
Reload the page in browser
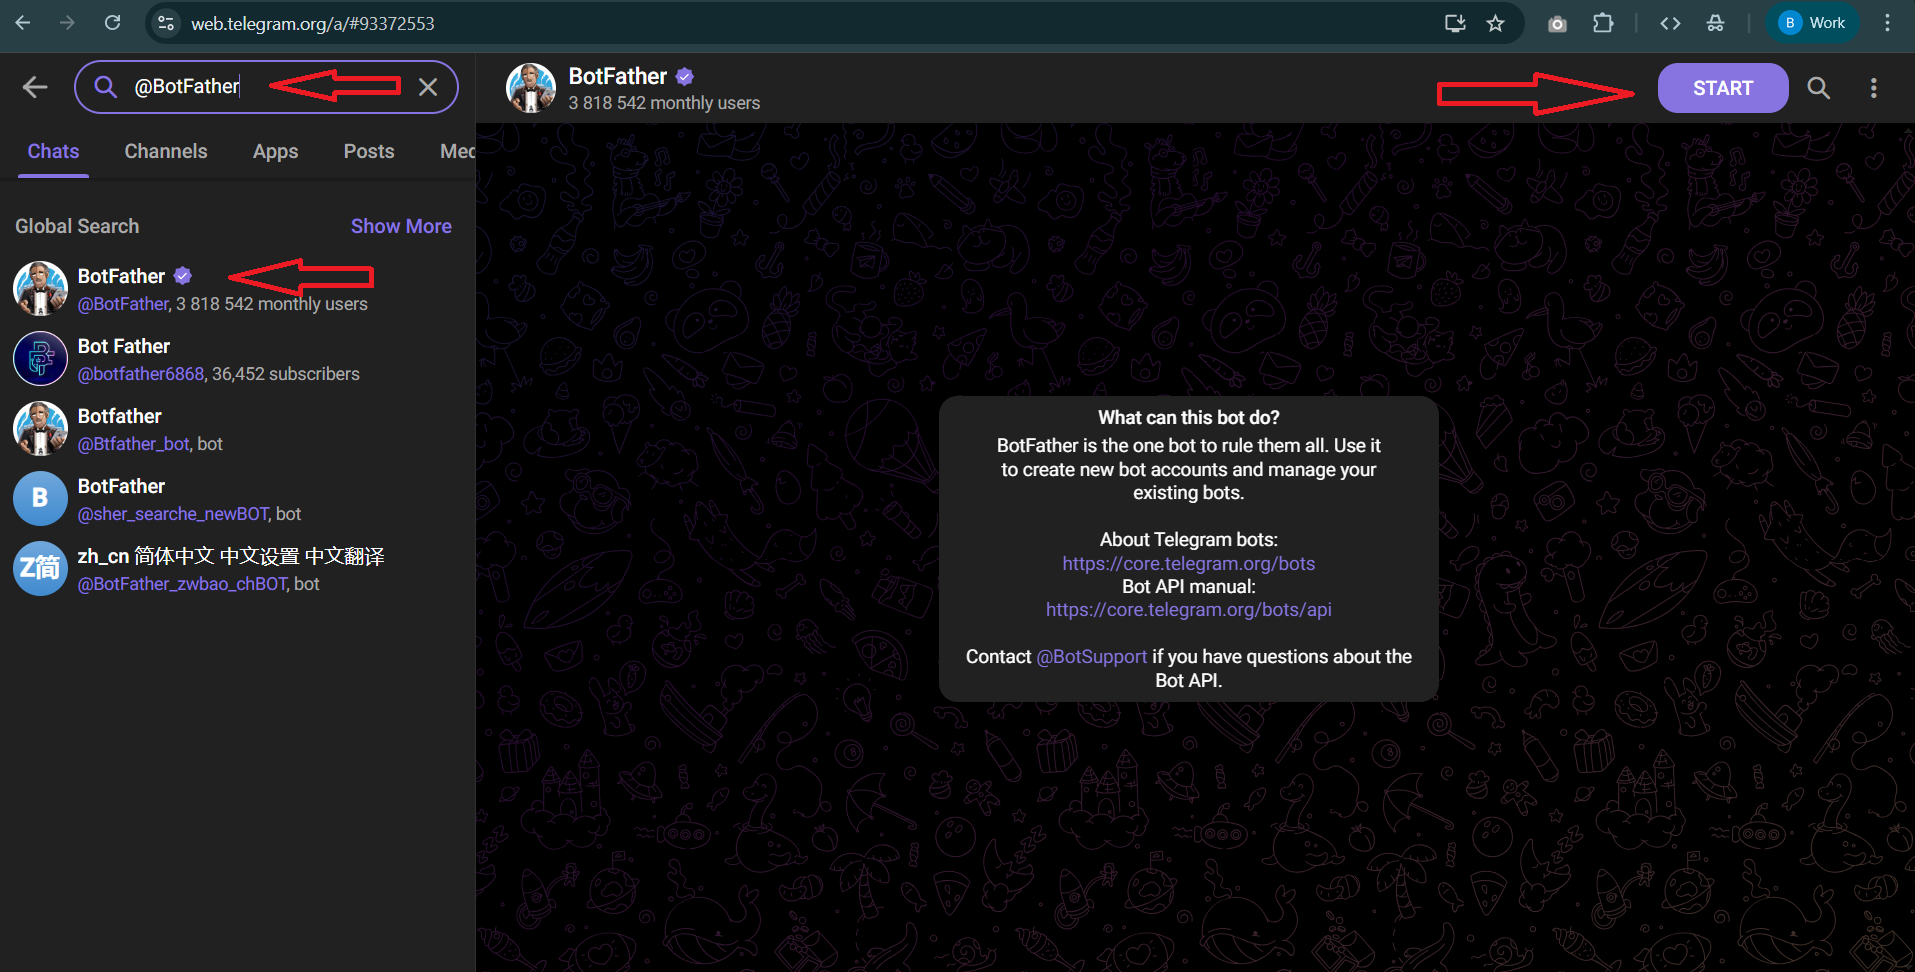pyautogui.click(x=113, y=23)
